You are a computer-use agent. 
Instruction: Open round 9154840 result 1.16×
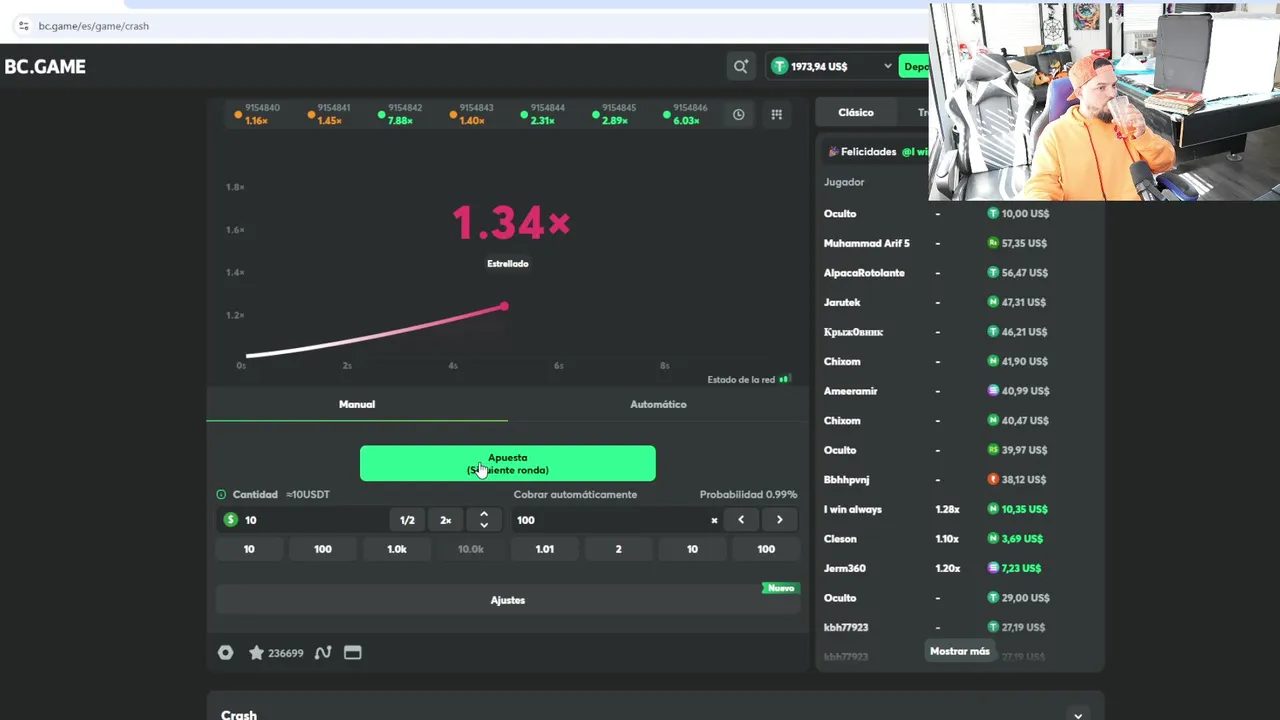pyautogui.click(x=257, y=114)
